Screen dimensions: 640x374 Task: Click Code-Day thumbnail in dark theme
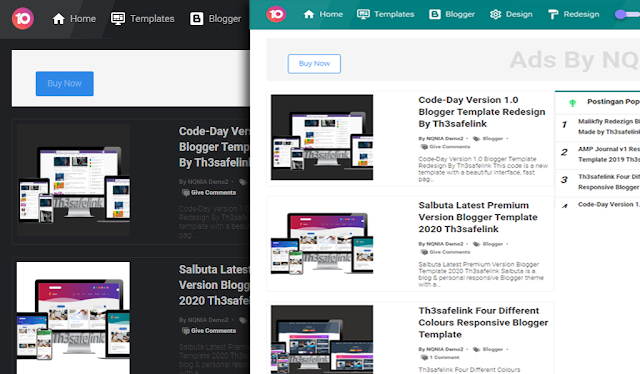click(x=73, y=180)
